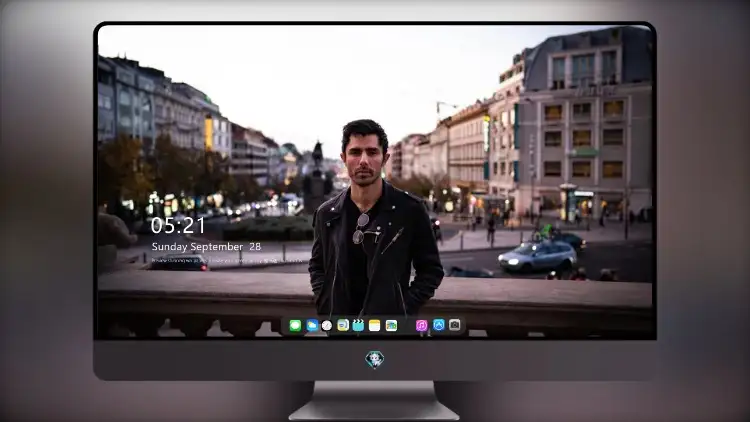Open the yellow document app in dock
Screen dimensions: 750x422
coord(343,326)
